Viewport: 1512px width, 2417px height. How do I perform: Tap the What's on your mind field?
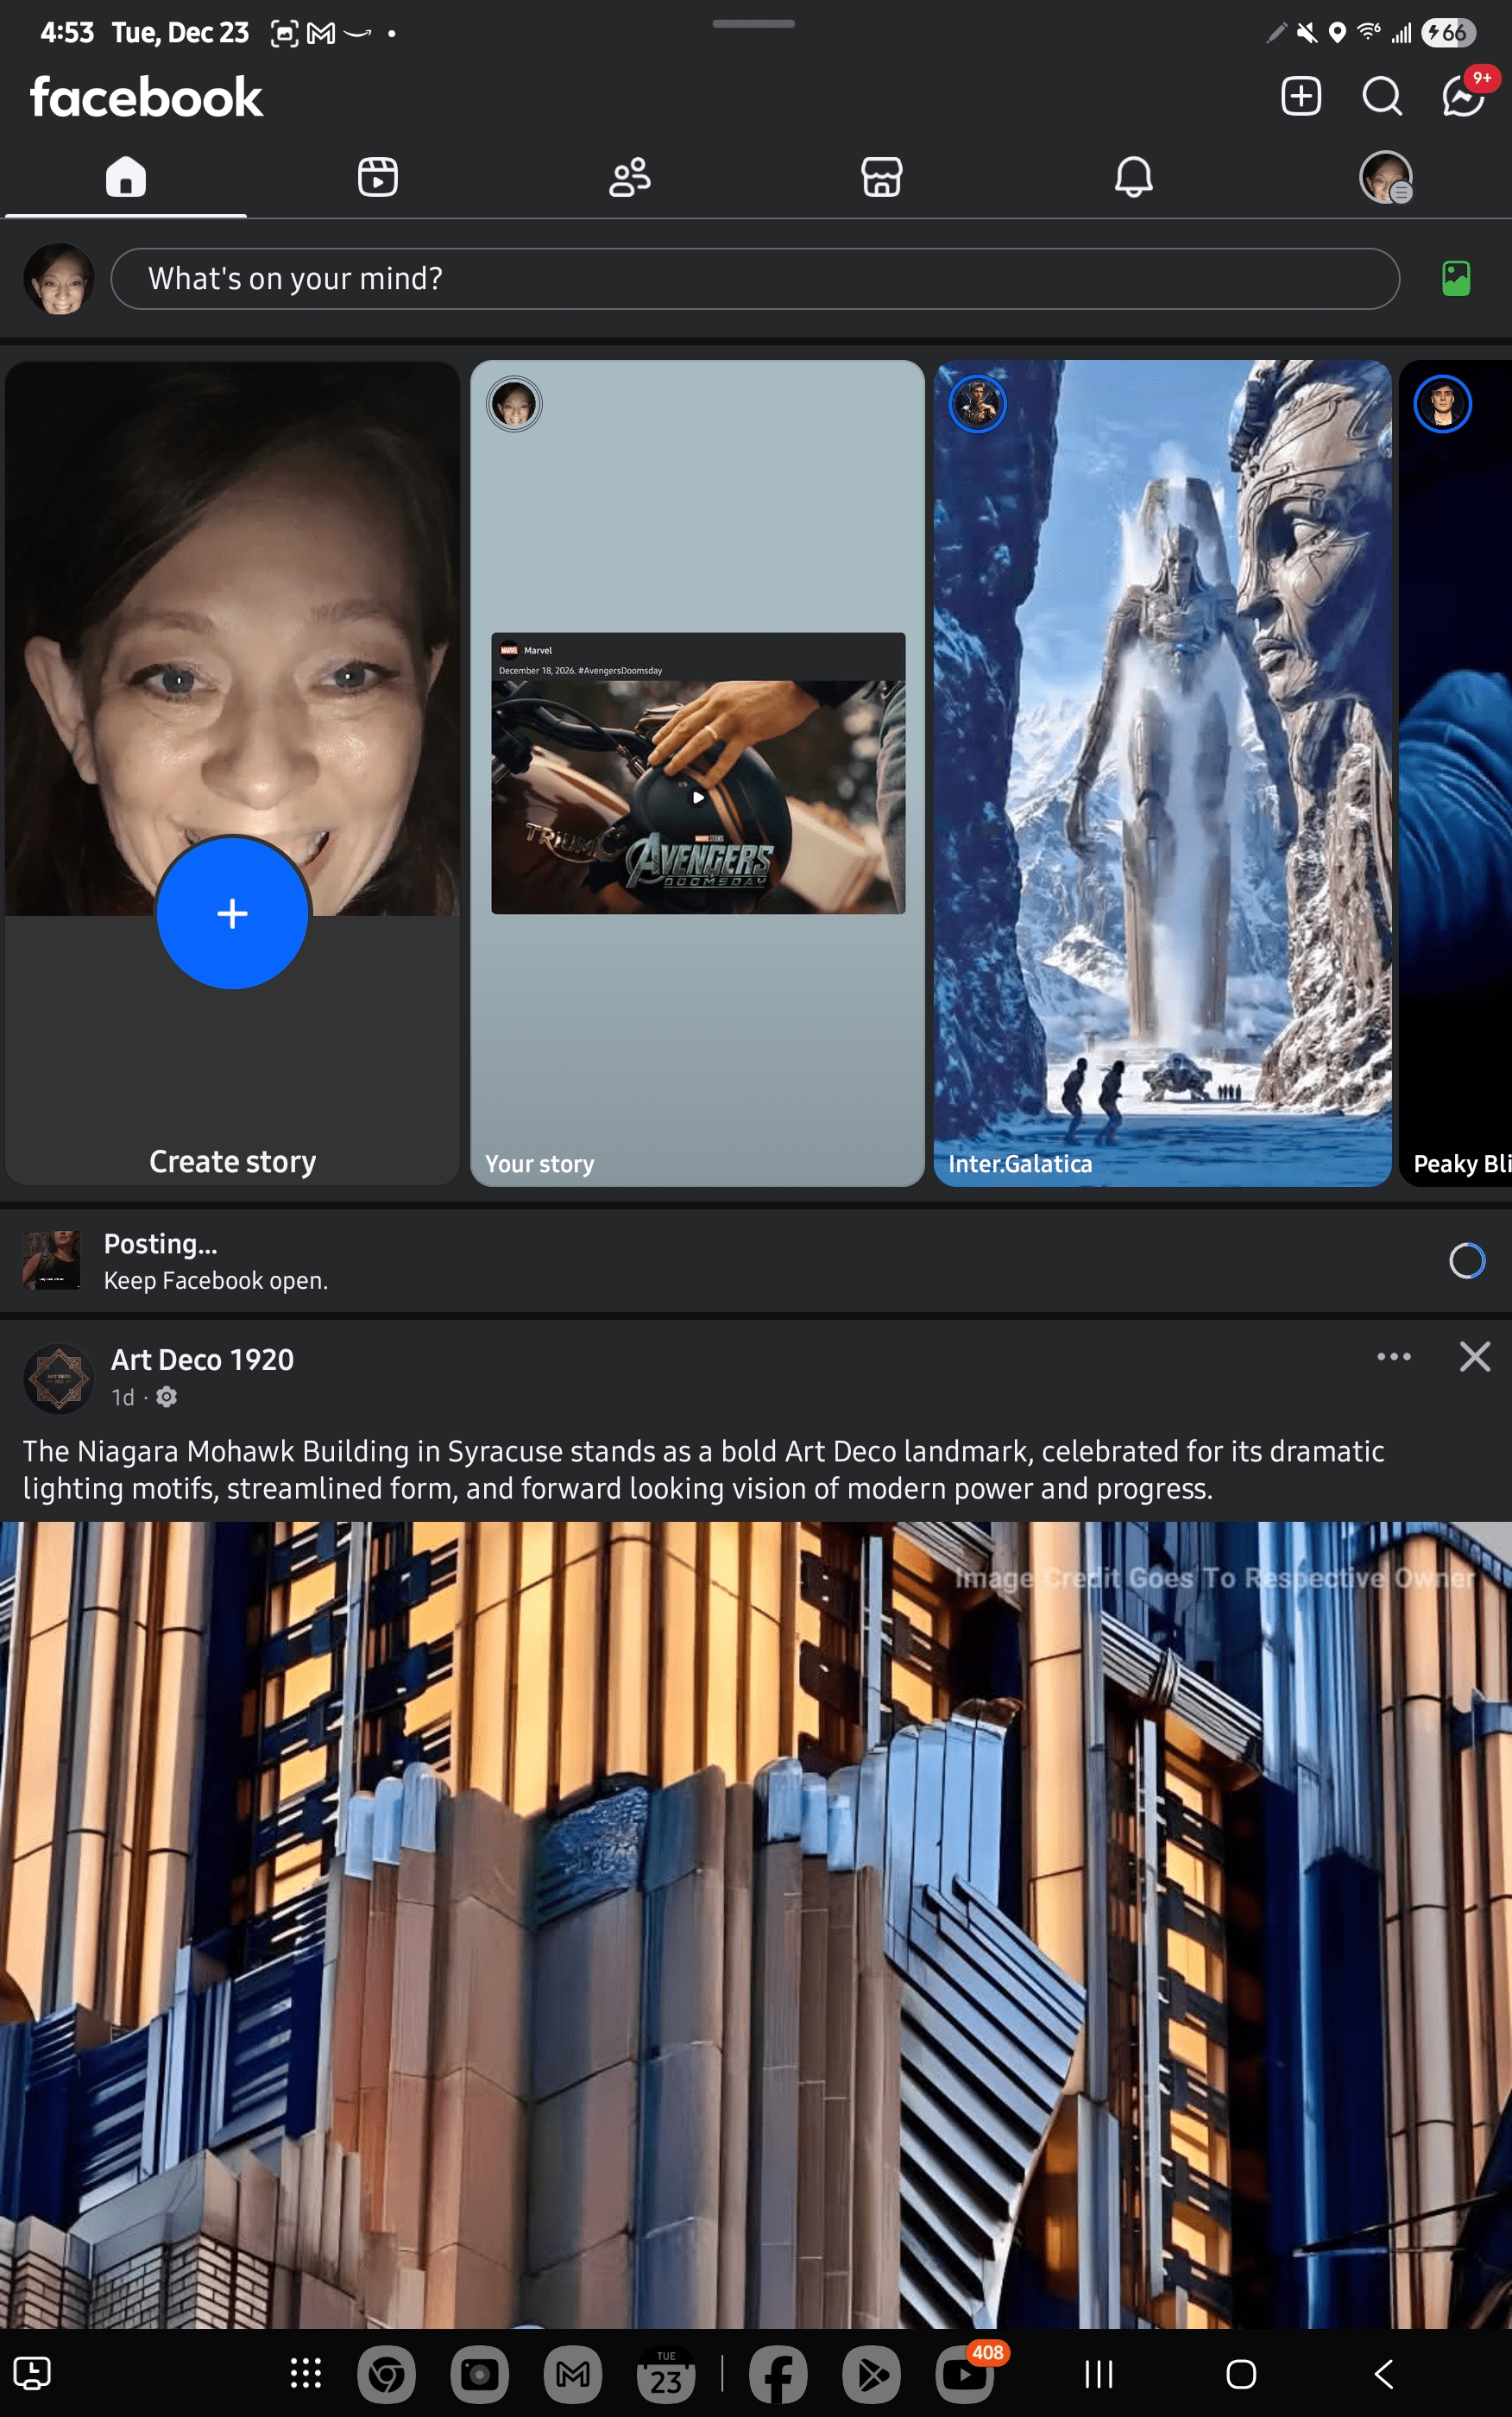(754, 279)
